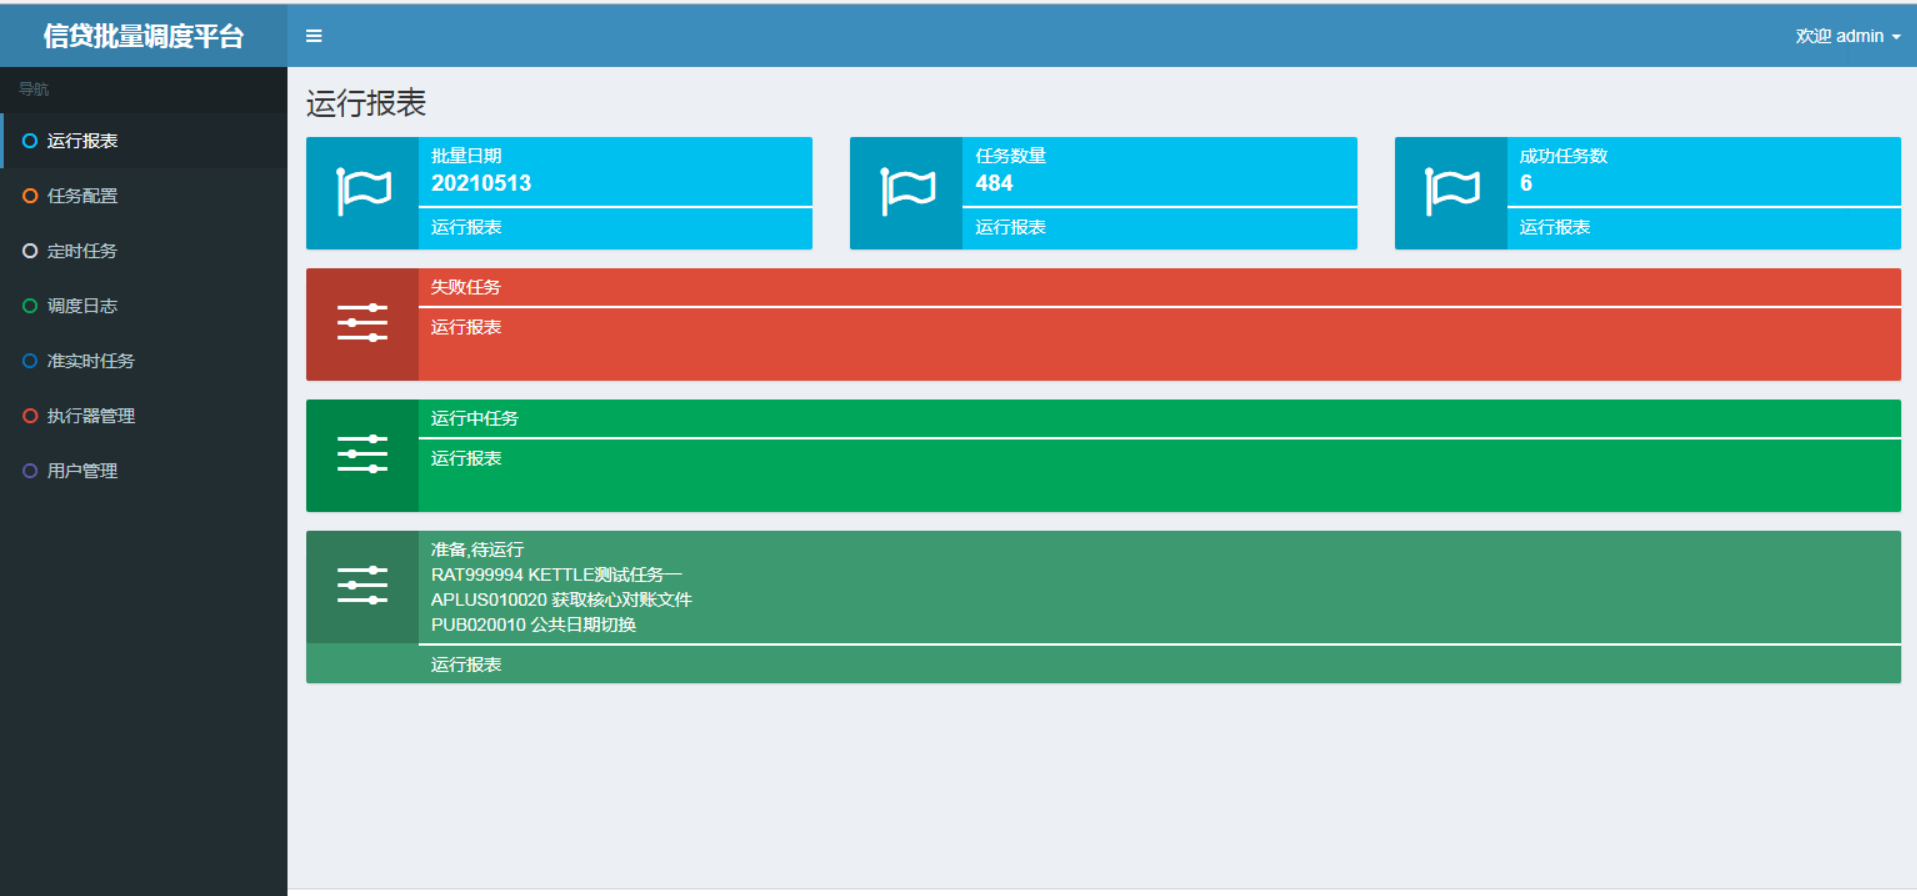This screenshot has height=896, width=1917.
Task: Click the flag icon on 任务数量 card
Action: pyautogui.click(x=907, y=192)
